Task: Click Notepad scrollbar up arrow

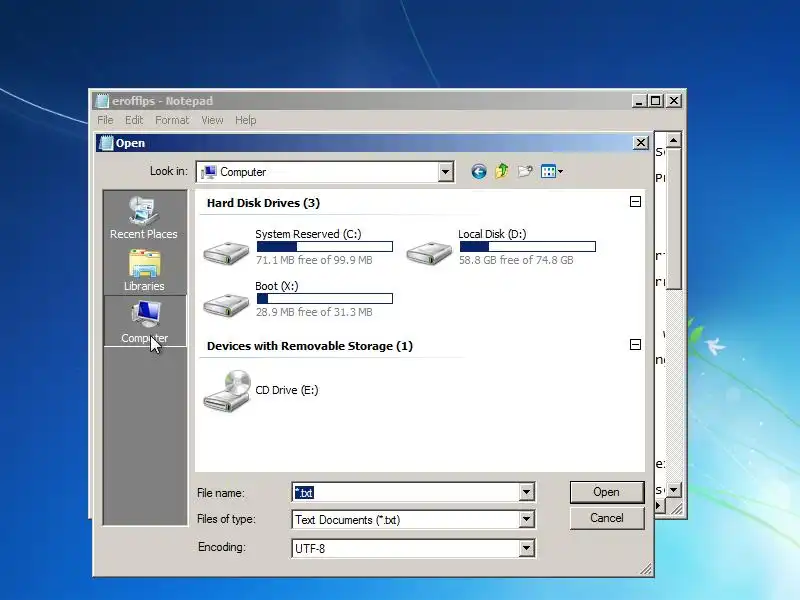Action: point(673,140)
